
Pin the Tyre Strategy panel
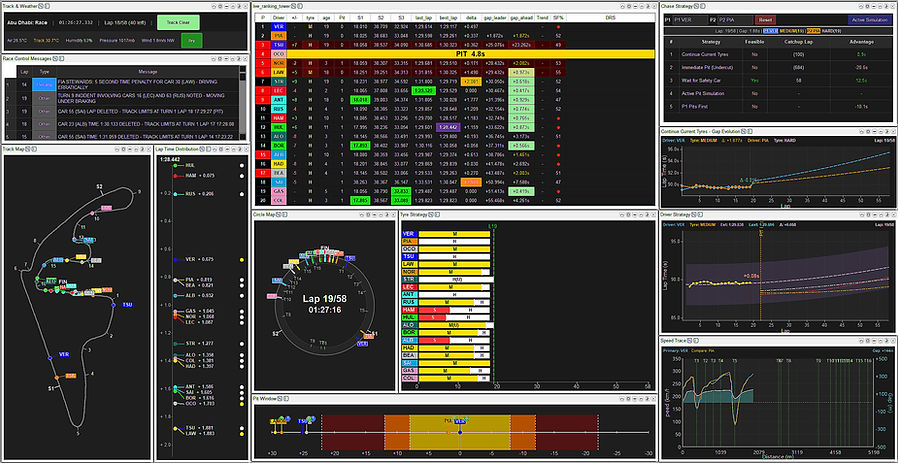click(646, 214)
